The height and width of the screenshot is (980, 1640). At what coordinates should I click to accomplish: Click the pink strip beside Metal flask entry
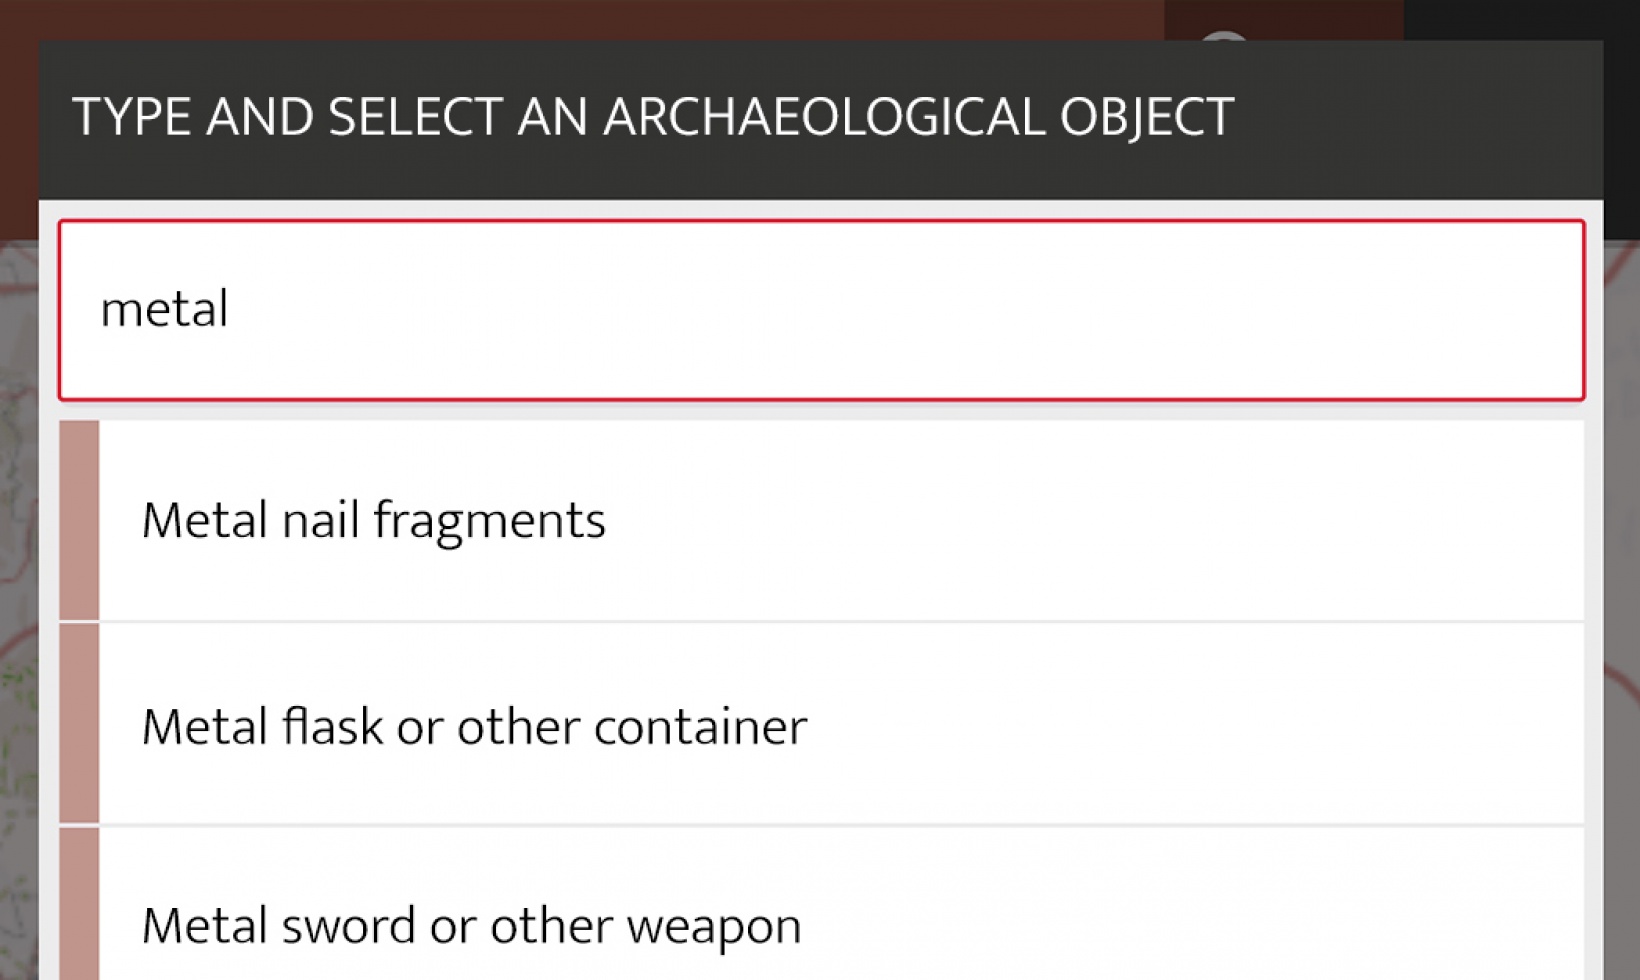click(x=79, y=727)
